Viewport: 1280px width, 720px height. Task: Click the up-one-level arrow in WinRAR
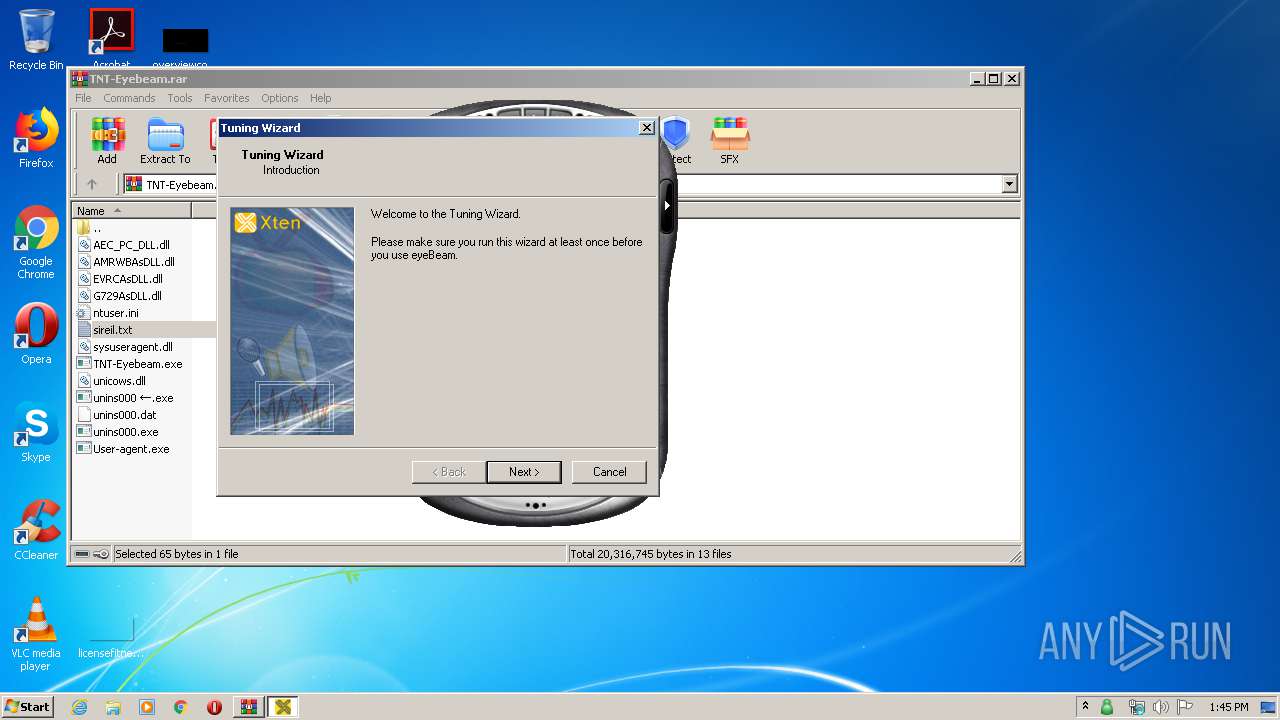point(92,184)
